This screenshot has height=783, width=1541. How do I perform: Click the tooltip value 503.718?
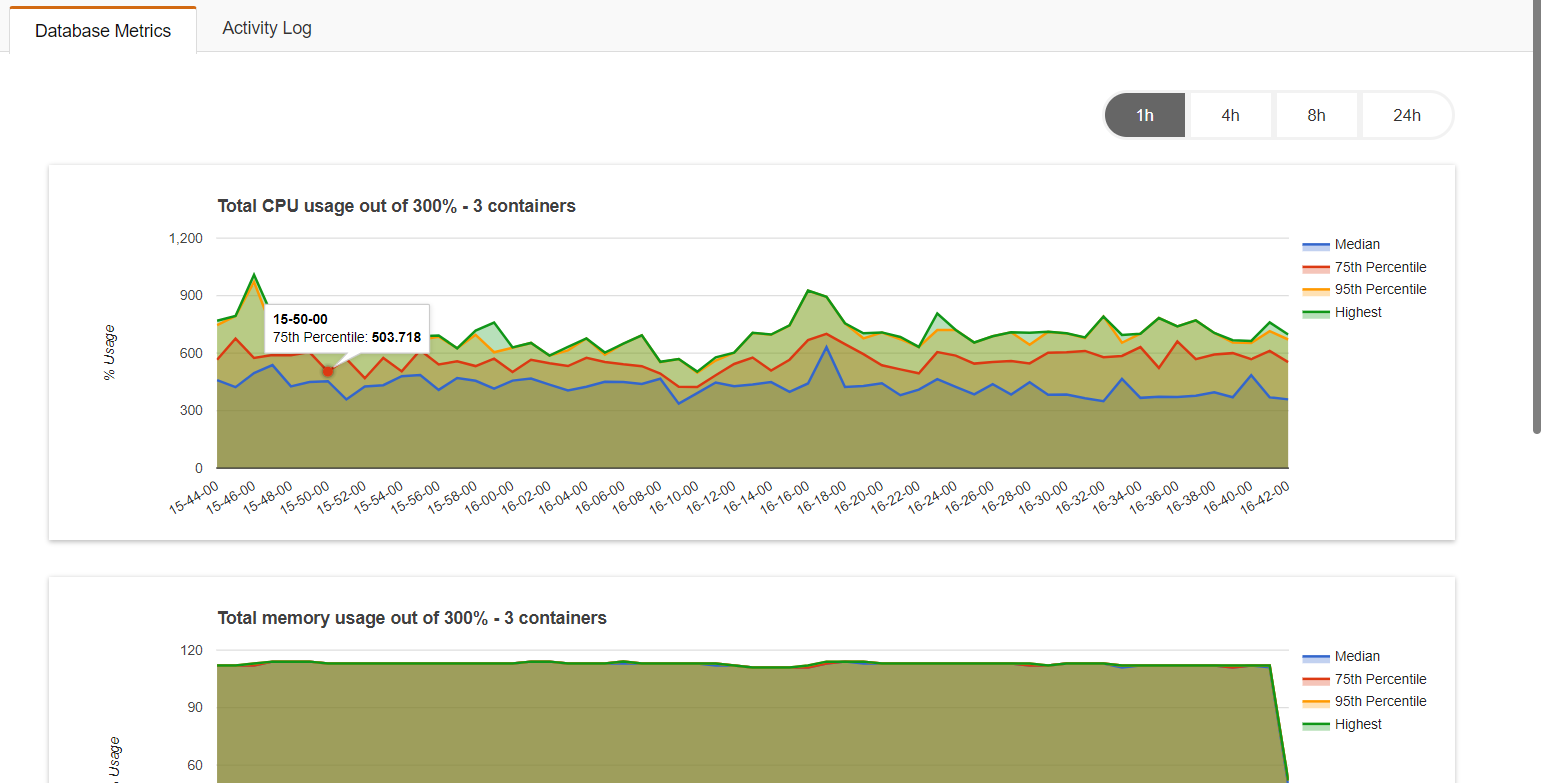[396, 337]
